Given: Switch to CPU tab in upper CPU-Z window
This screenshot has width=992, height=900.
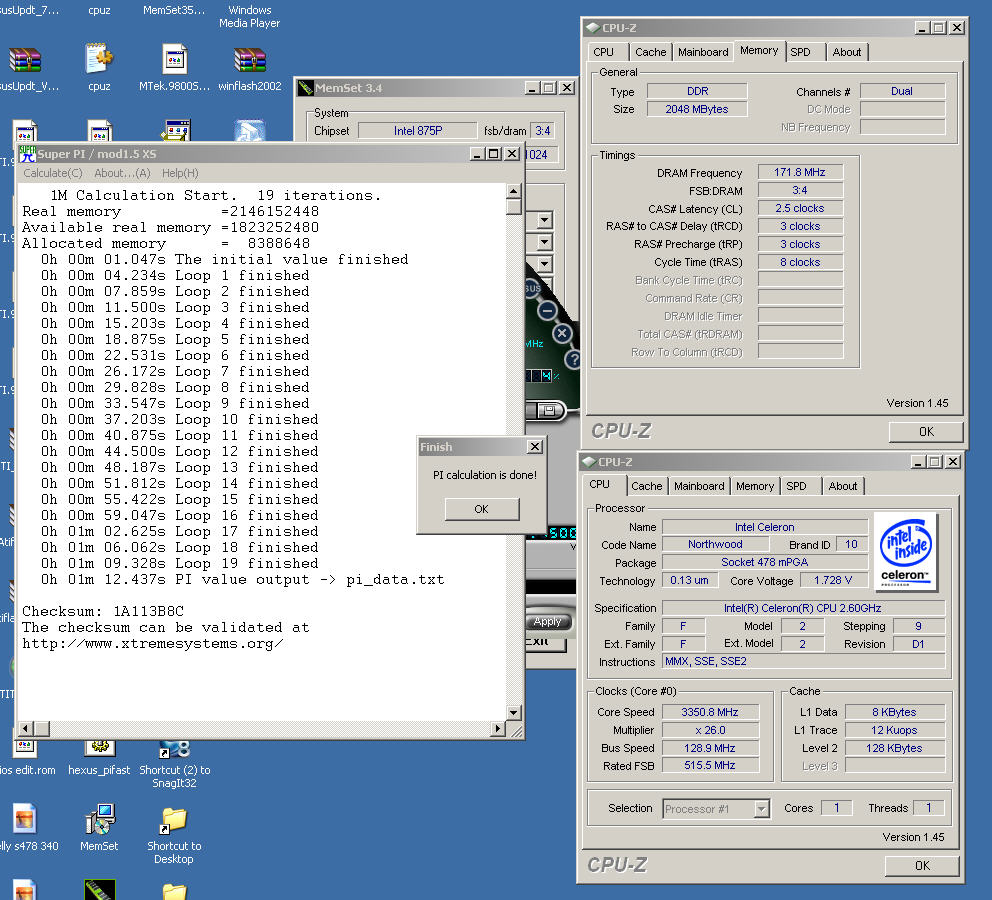Looking at the screenshot, I should [x=603, y=52].
